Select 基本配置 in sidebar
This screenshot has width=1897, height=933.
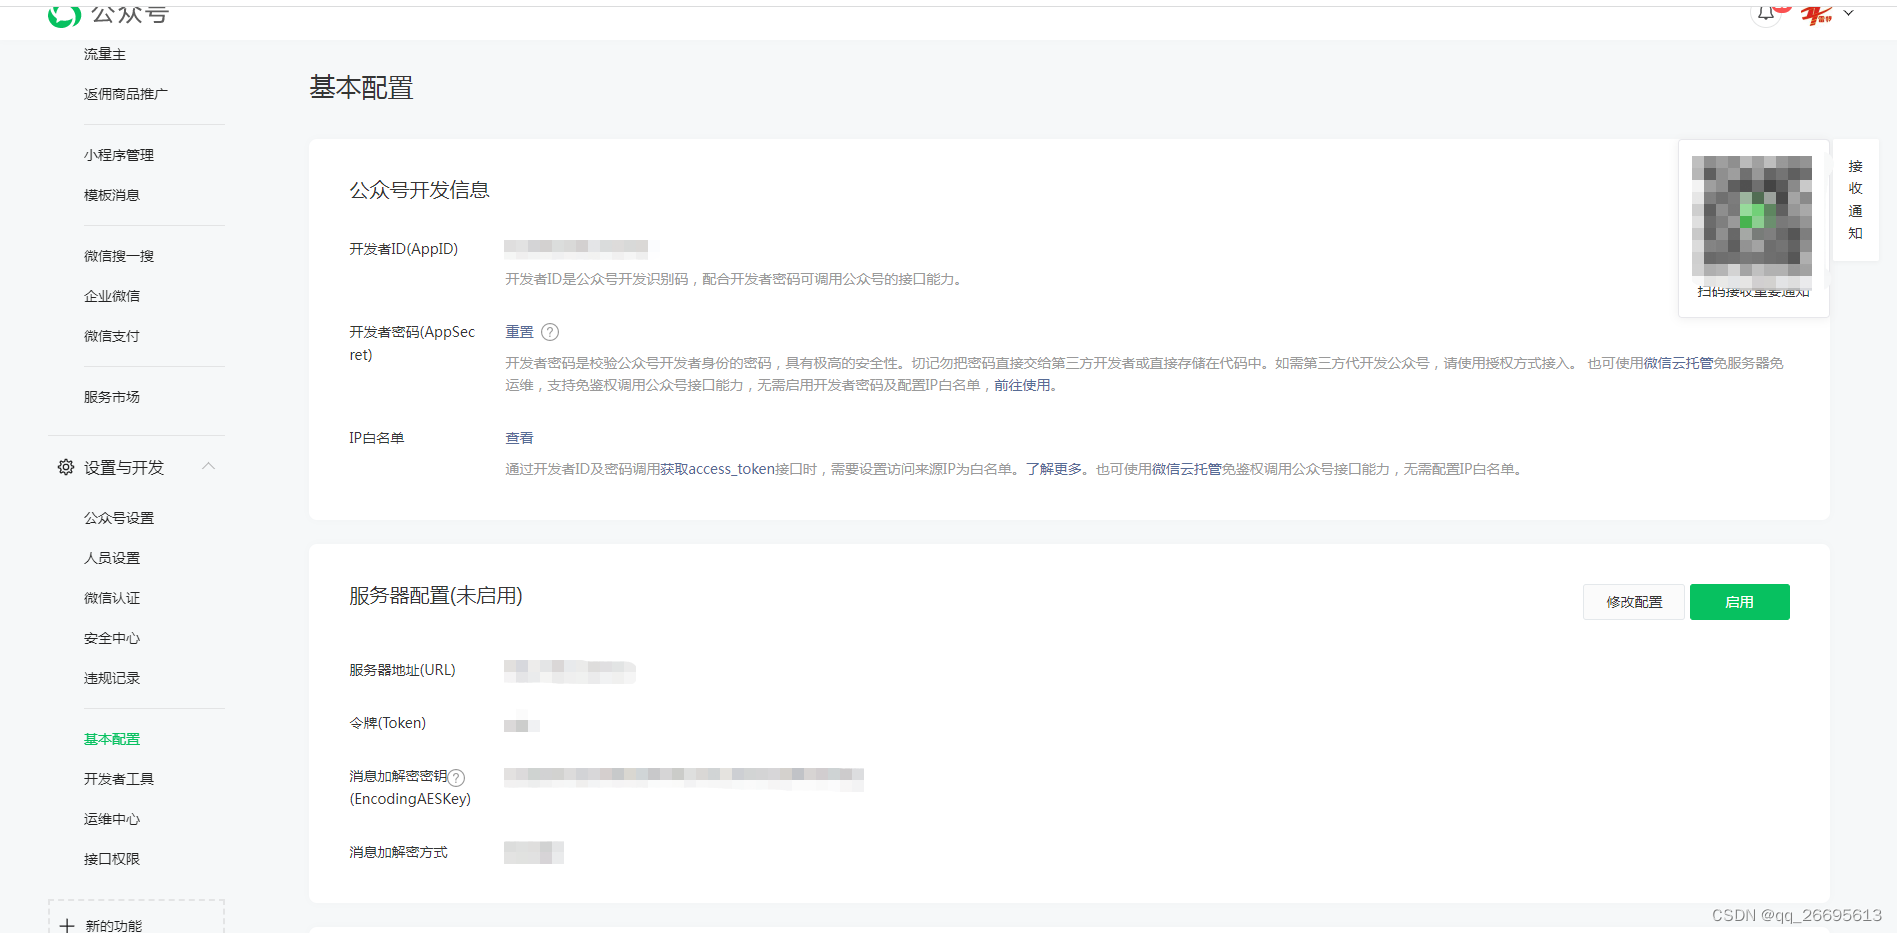click(112, 739)
